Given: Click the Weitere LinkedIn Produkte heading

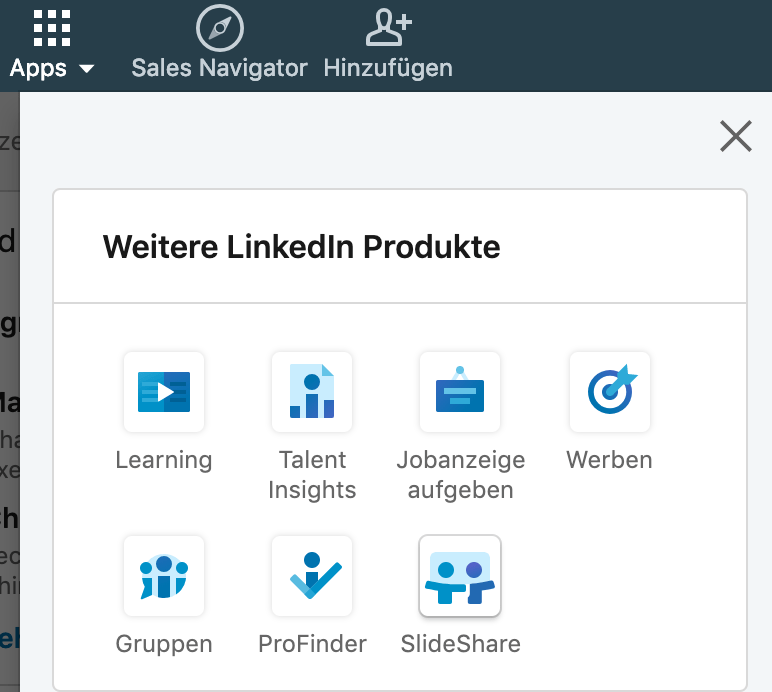Looking at the screenshot, I should click(x=301, y=246).
